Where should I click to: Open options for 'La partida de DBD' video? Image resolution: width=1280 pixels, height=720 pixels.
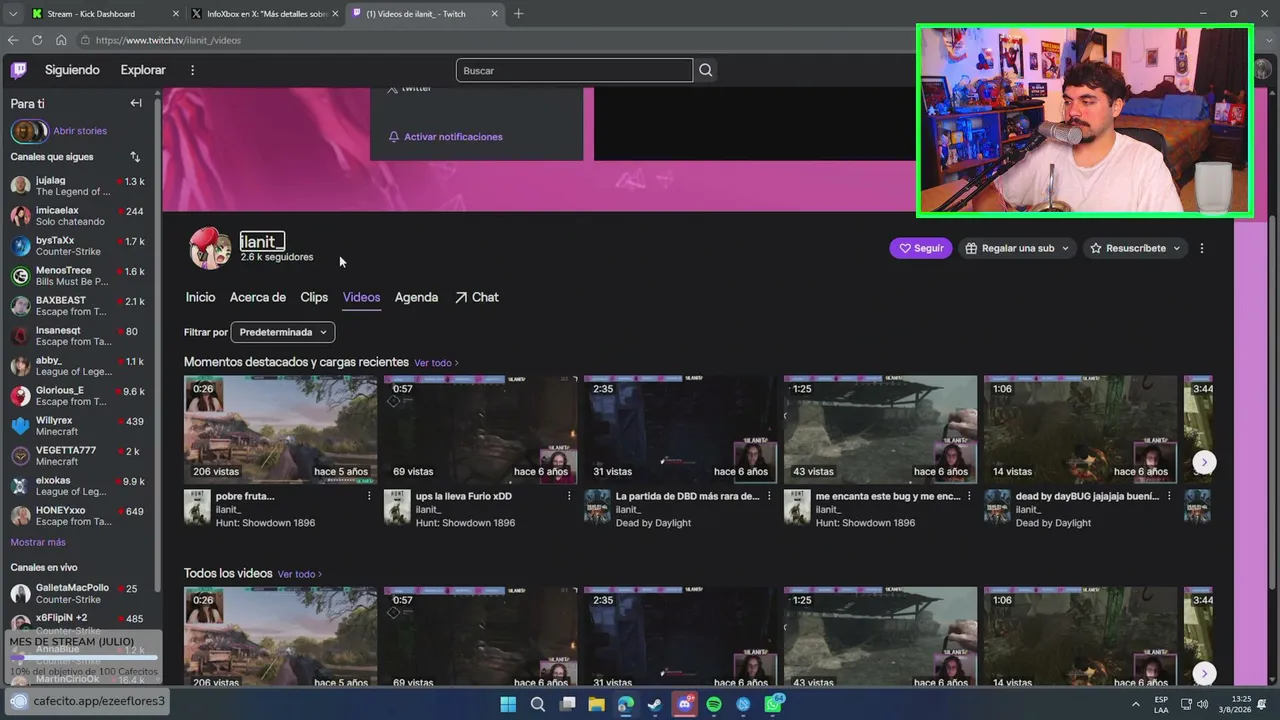coord(769,496)
